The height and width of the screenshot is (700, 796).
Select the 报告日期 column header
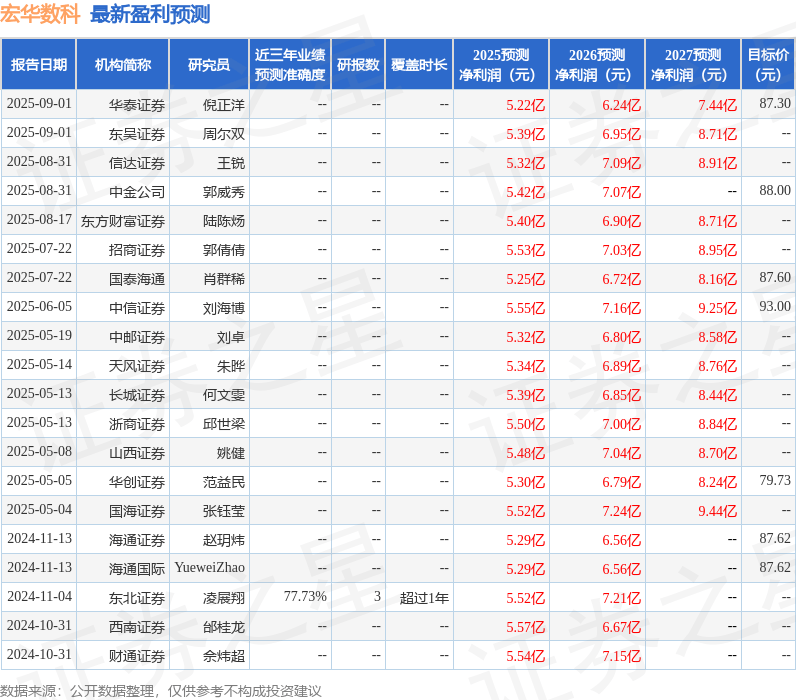(x=39, y=65)
